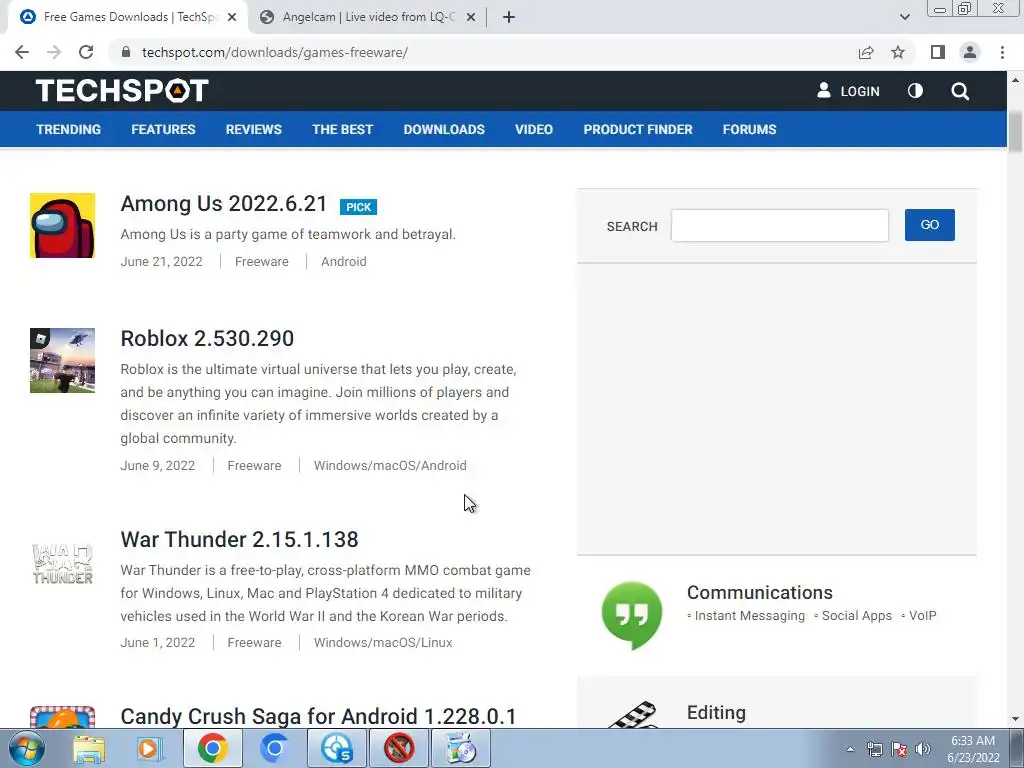Select the Free Games Downloads tab

coord(129,17)
